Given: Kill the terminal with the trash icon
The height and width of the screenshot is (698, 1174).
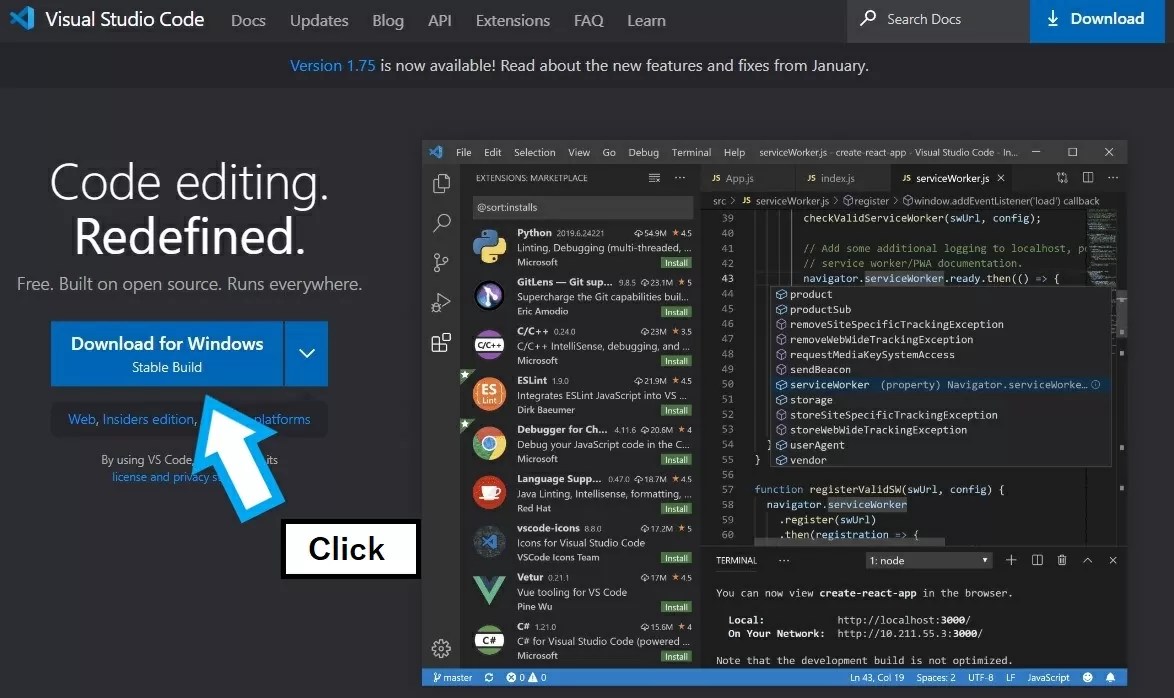Looking at the screenshot, I should tap(1062, 560).
